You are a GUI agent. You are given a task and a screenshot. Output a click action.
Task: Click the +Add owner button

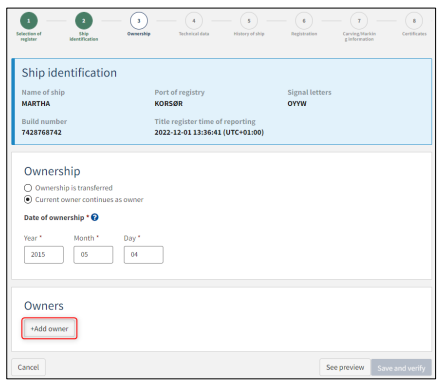49,329
